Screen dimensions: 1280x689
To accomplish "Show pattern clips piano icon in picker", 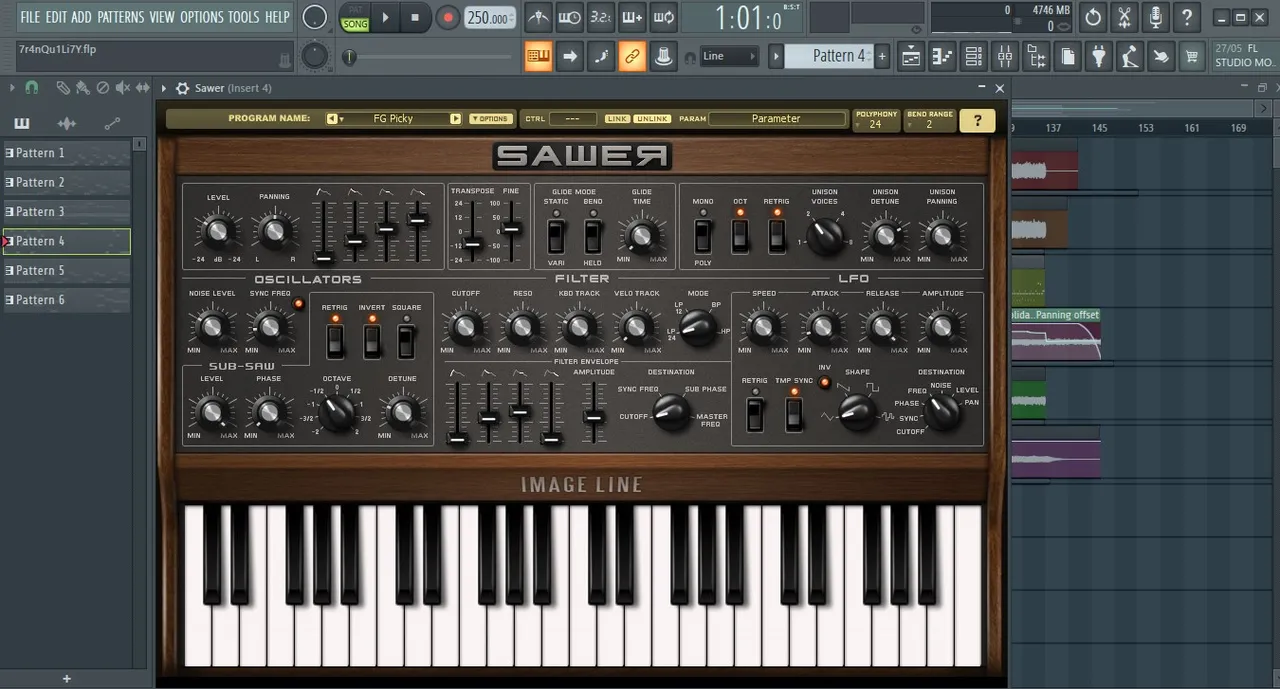I will click(x=22, y=124).
